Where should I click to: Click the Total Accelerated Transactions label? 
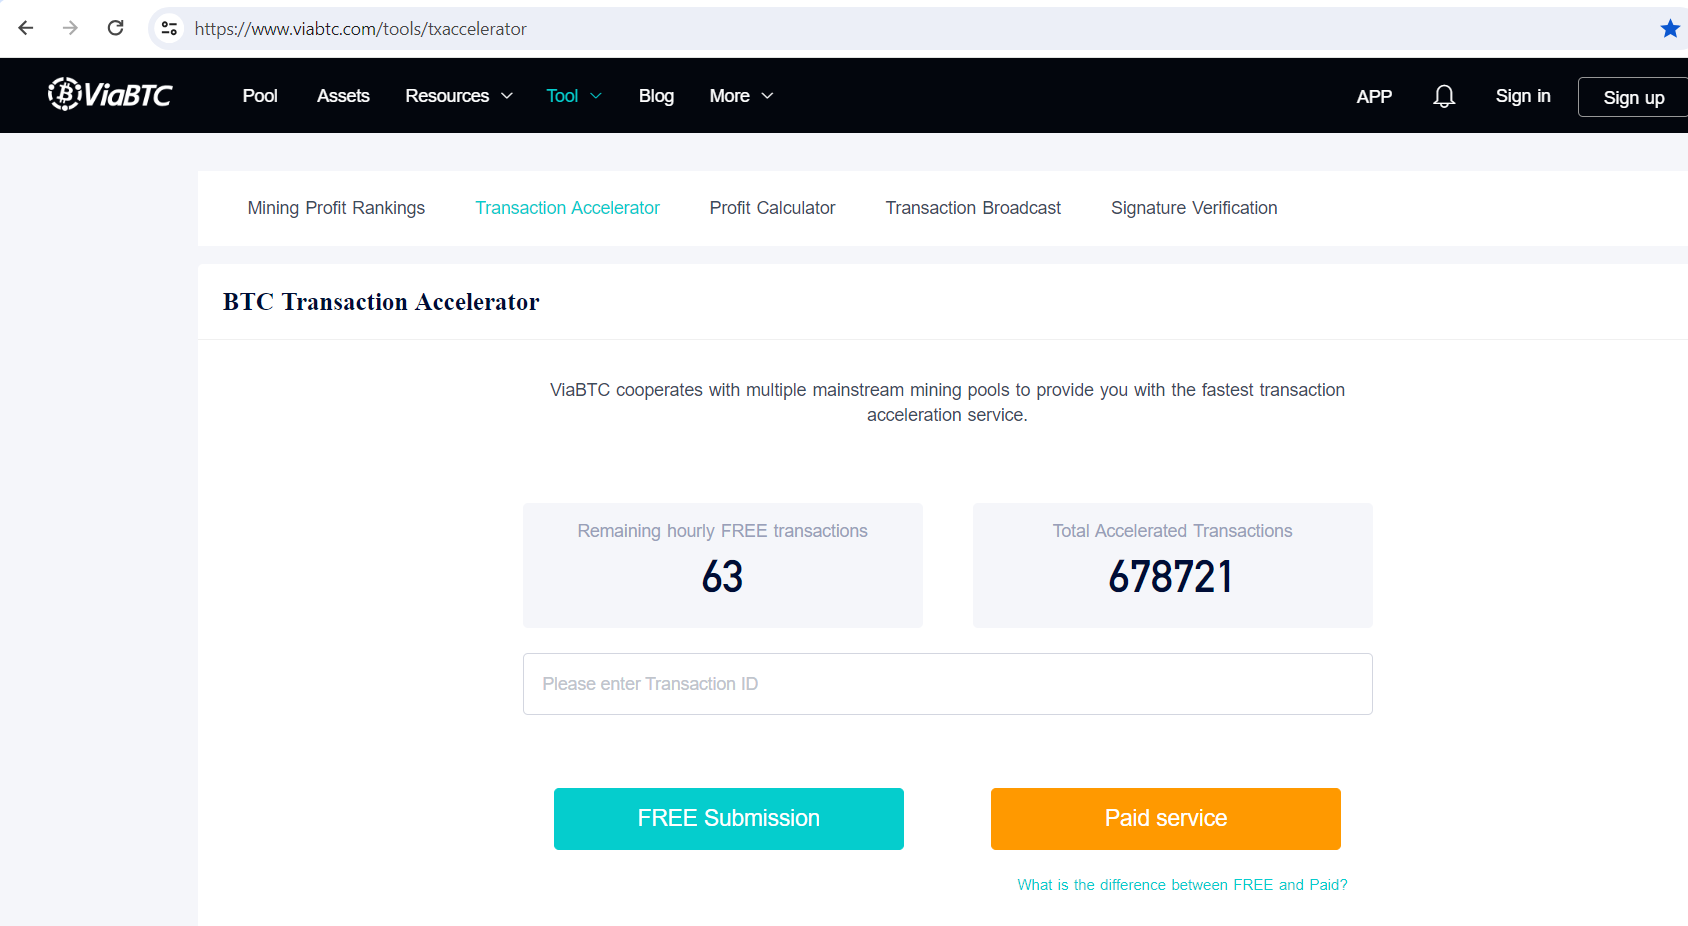point(1172,531)
